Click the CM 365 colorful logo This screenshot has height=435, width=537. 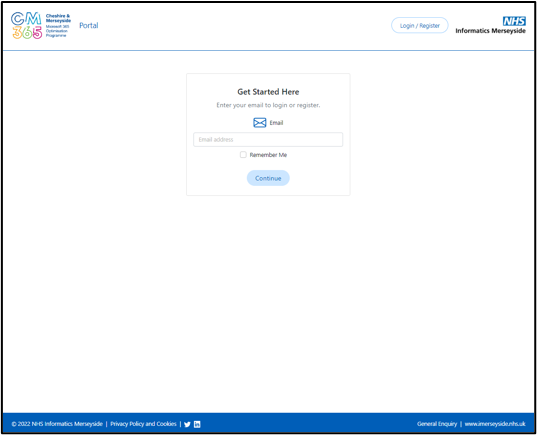[27, 25]
